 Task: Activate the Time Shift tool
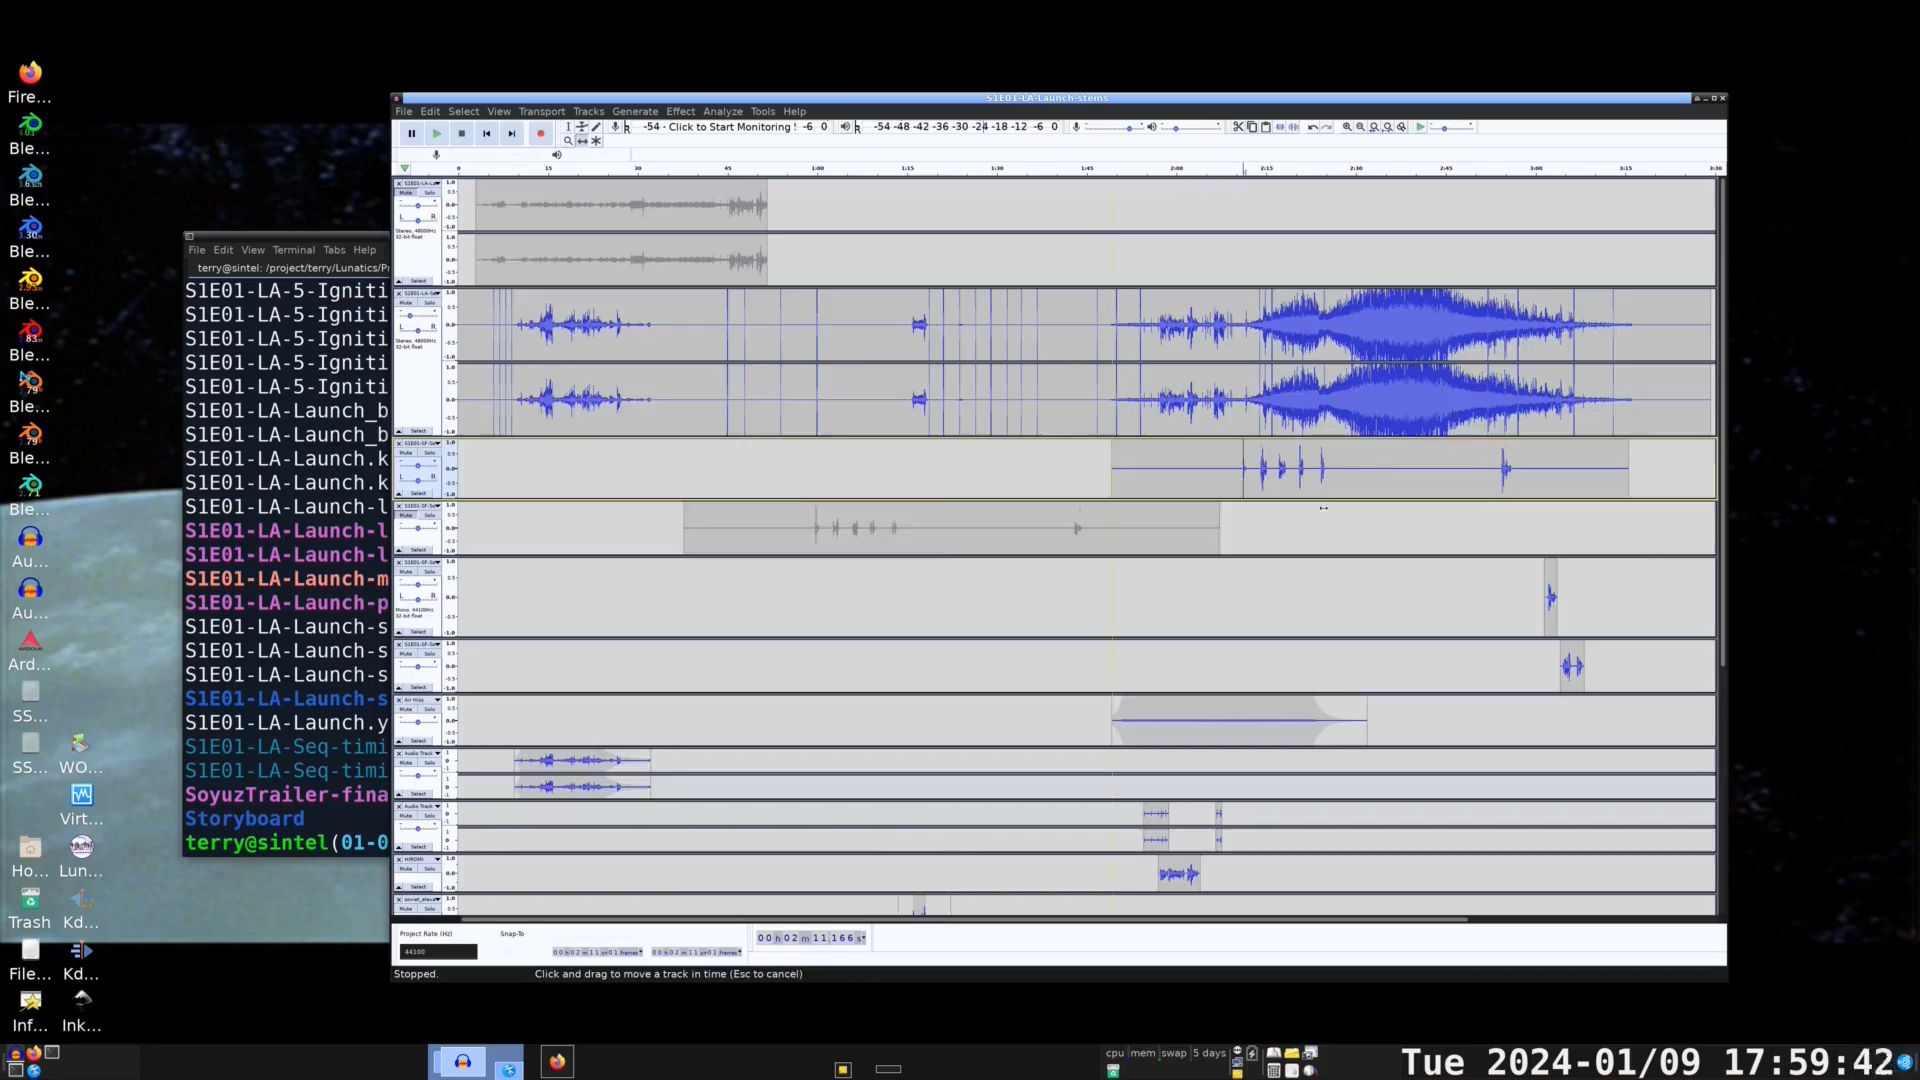[x=582, y=141]
